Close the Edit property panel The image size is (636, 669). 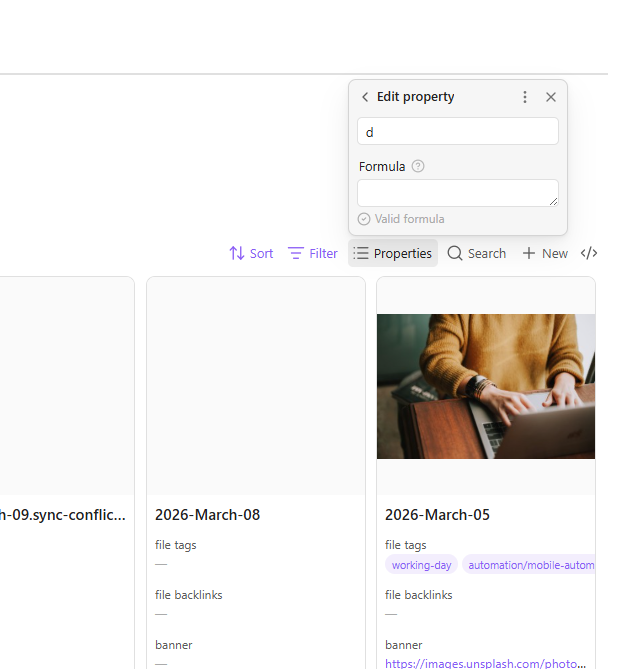tap(551, 97)
